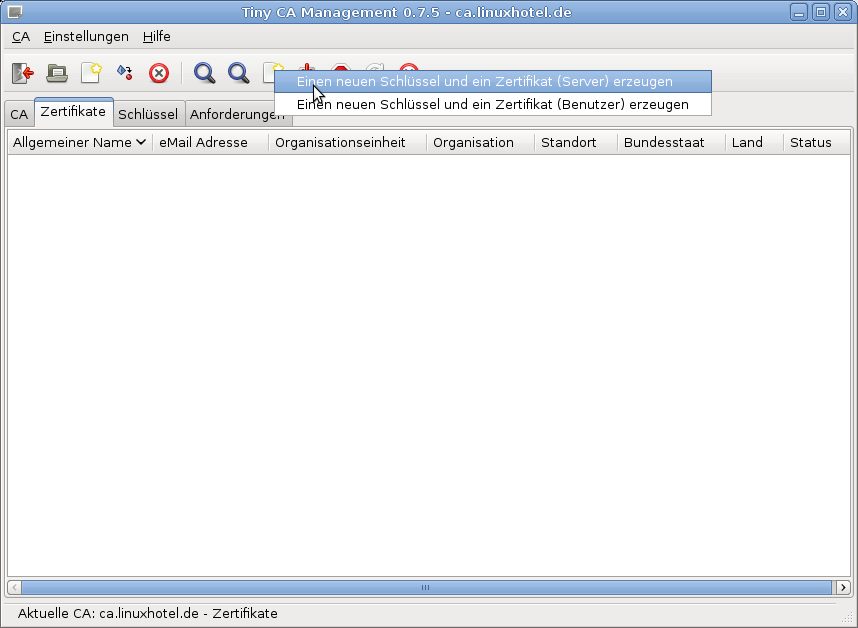
Task: Switch to the Schlüssel tab
Action: click(148, 114)
